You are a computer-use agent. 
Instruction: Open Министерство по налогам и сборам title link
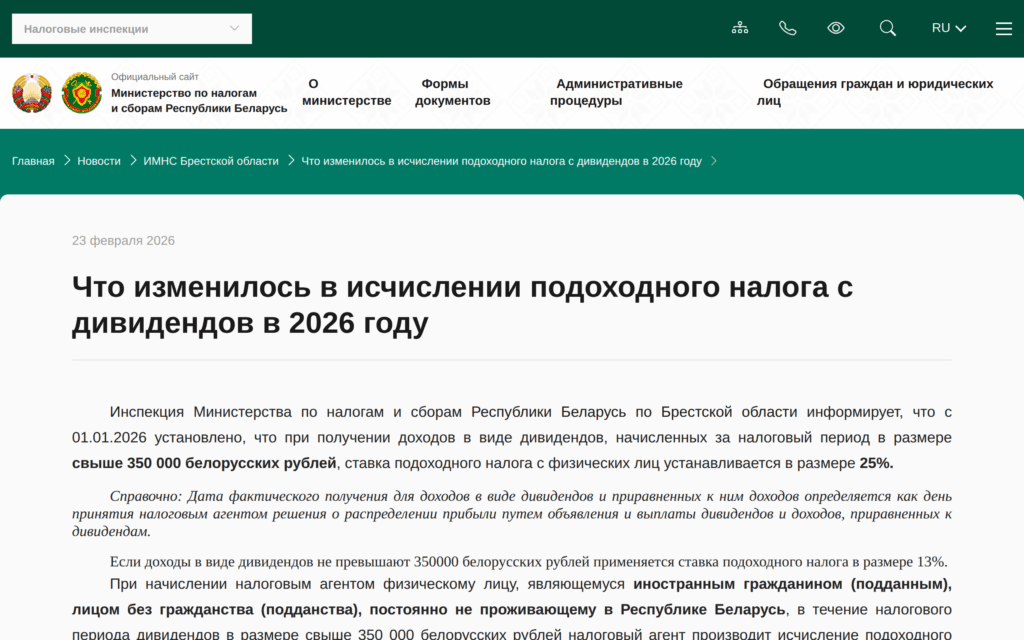tap(199, 101)
